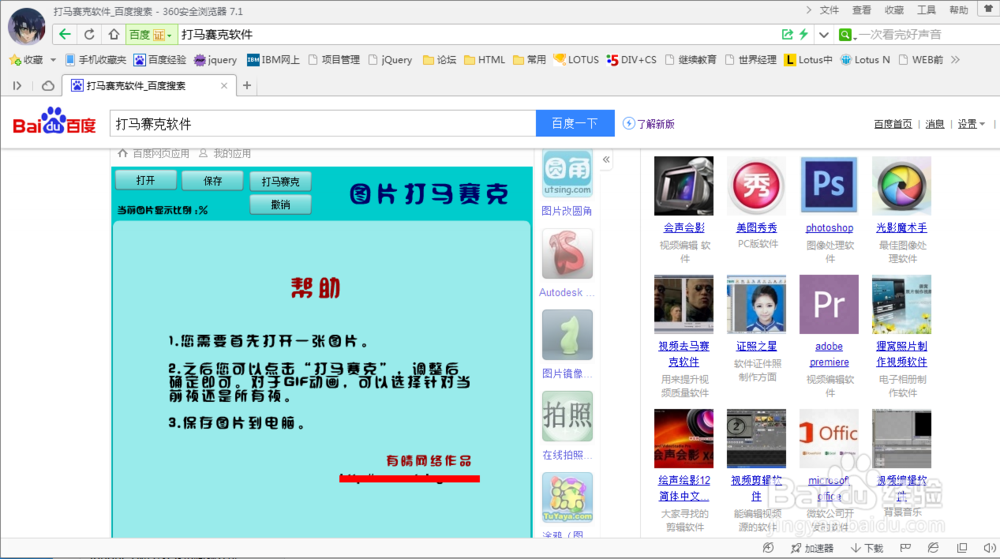Open the 会声会影 software thumbnail

pos(684,185)
